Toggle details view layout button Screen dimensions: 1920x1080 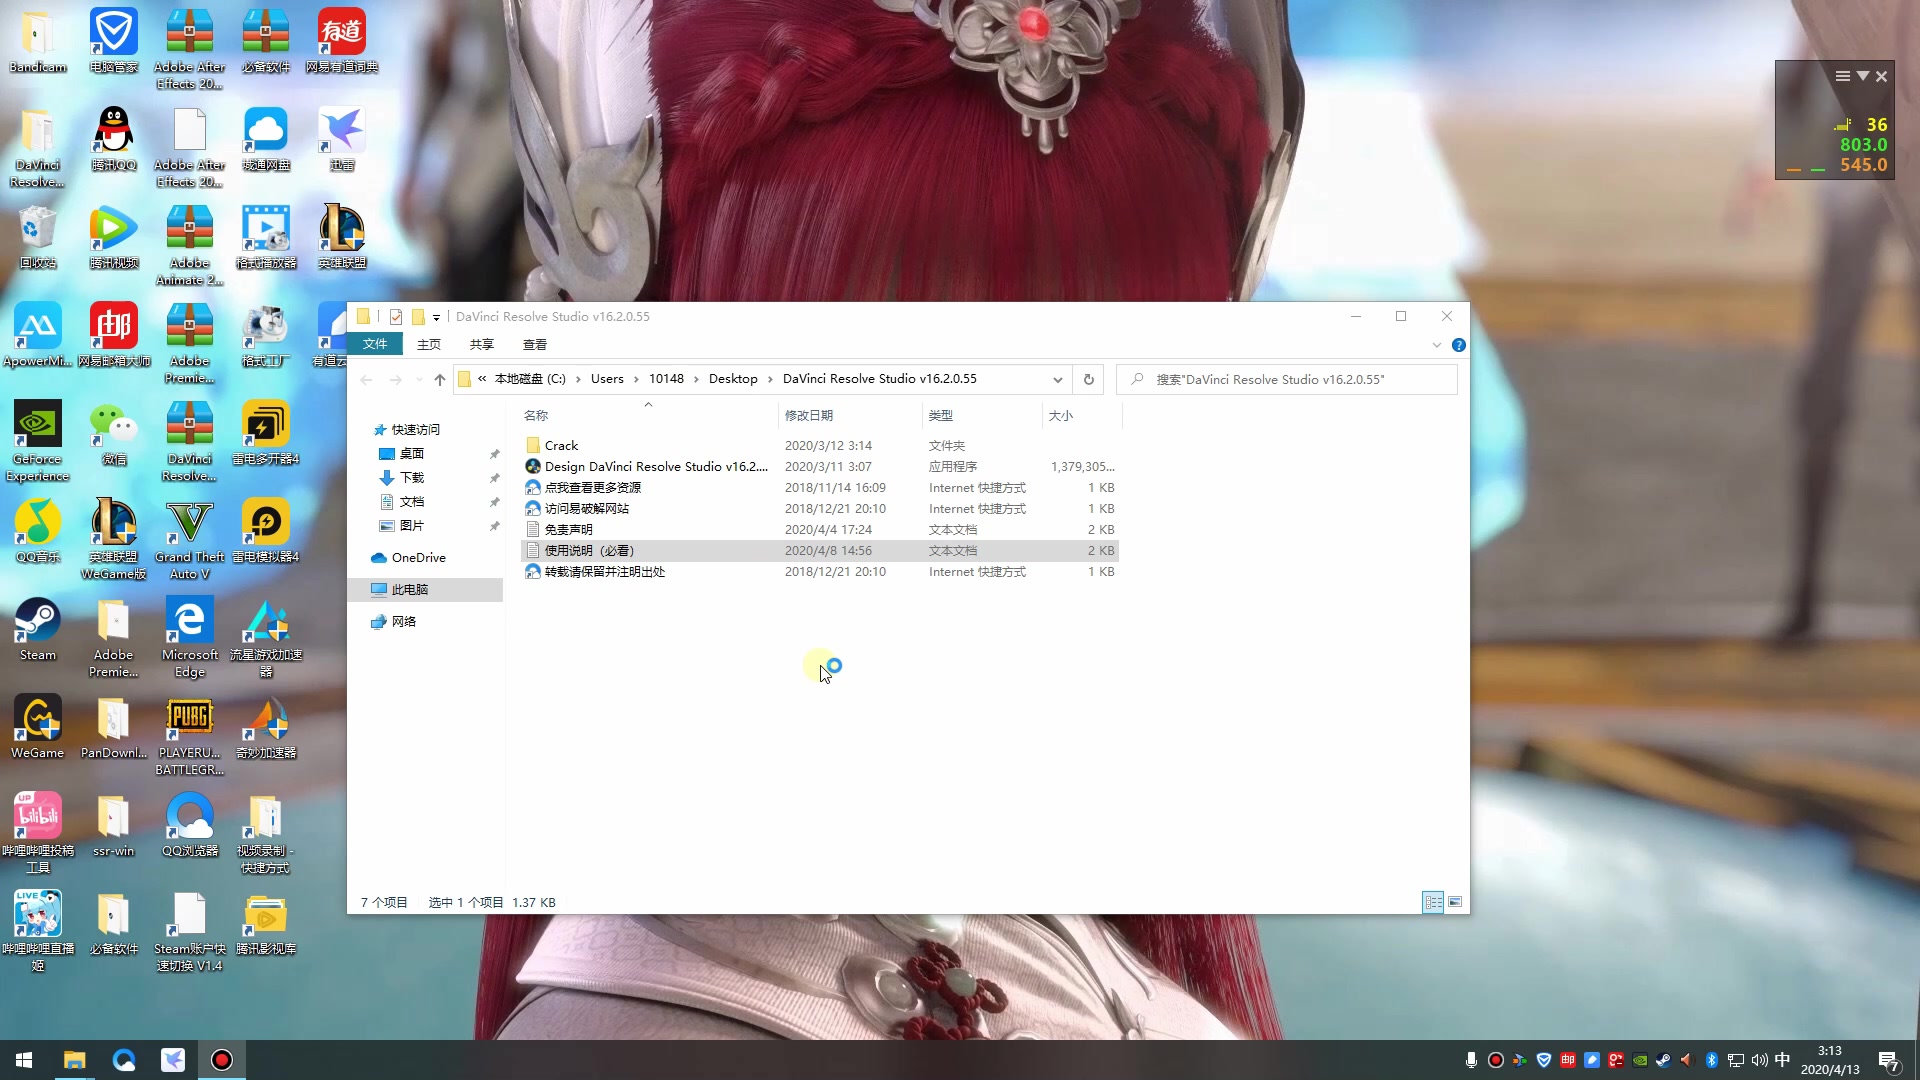tap(1433, 902)
